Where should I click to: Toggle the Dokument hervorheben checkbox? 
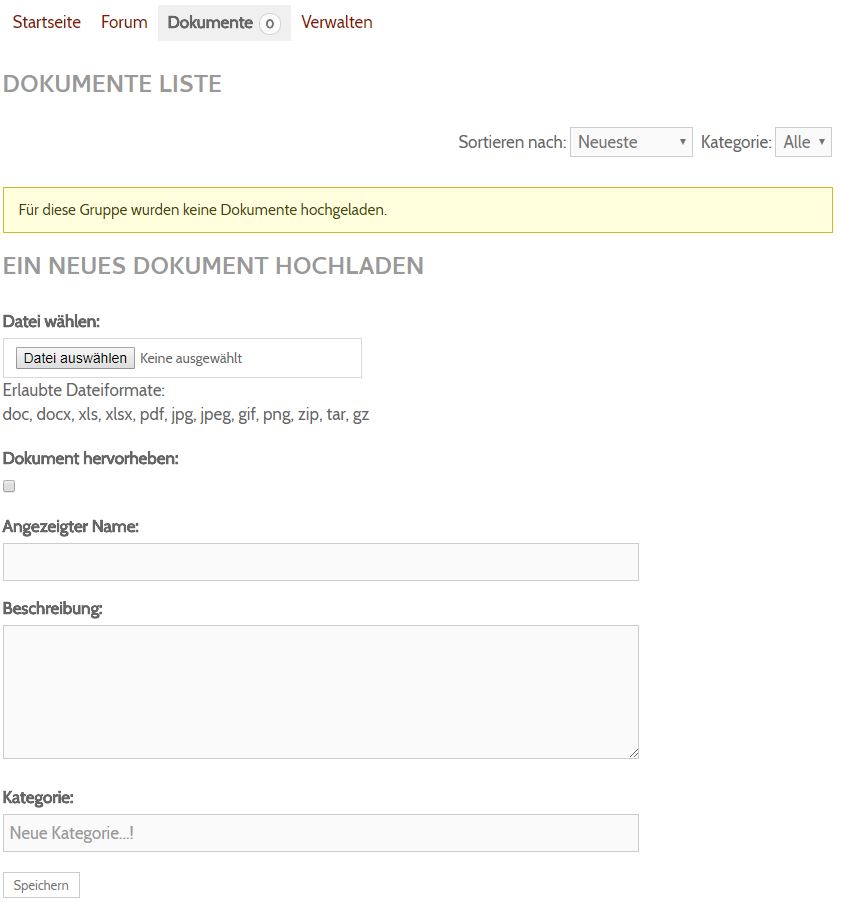(x=9, y=487)
